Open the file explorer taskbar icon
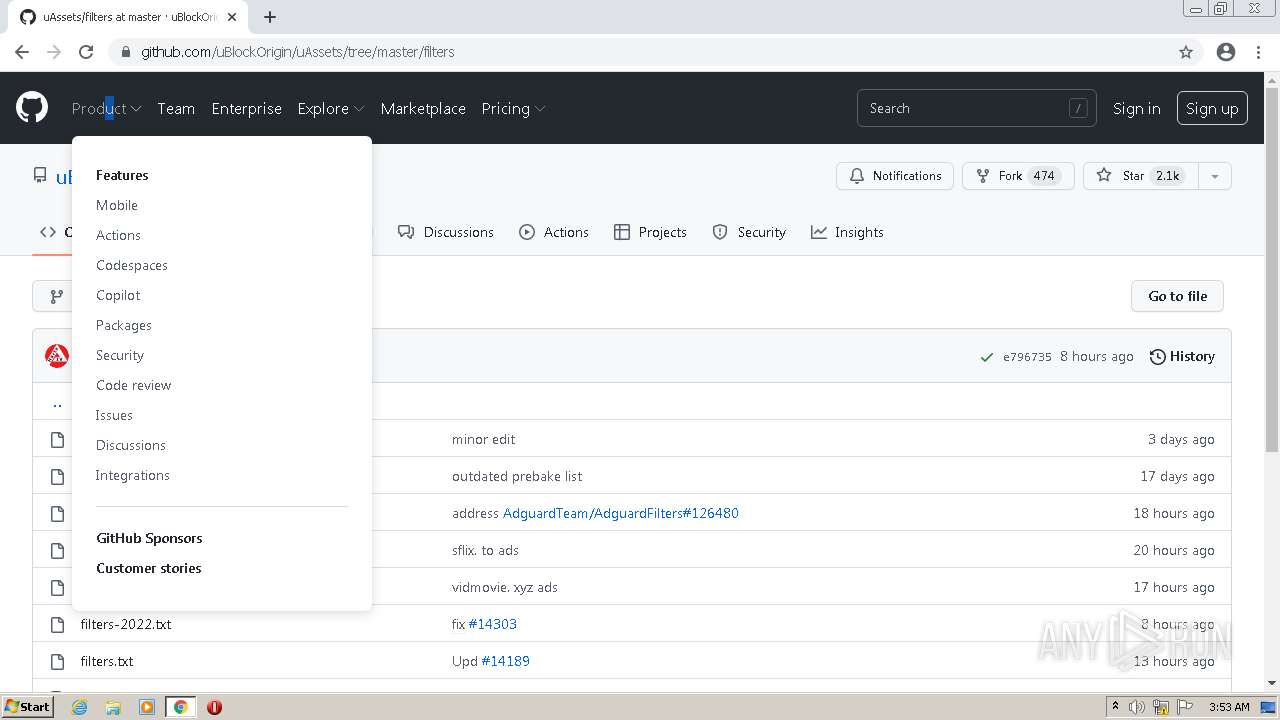This screenshot has width=1280, height=720. (113, 707)
